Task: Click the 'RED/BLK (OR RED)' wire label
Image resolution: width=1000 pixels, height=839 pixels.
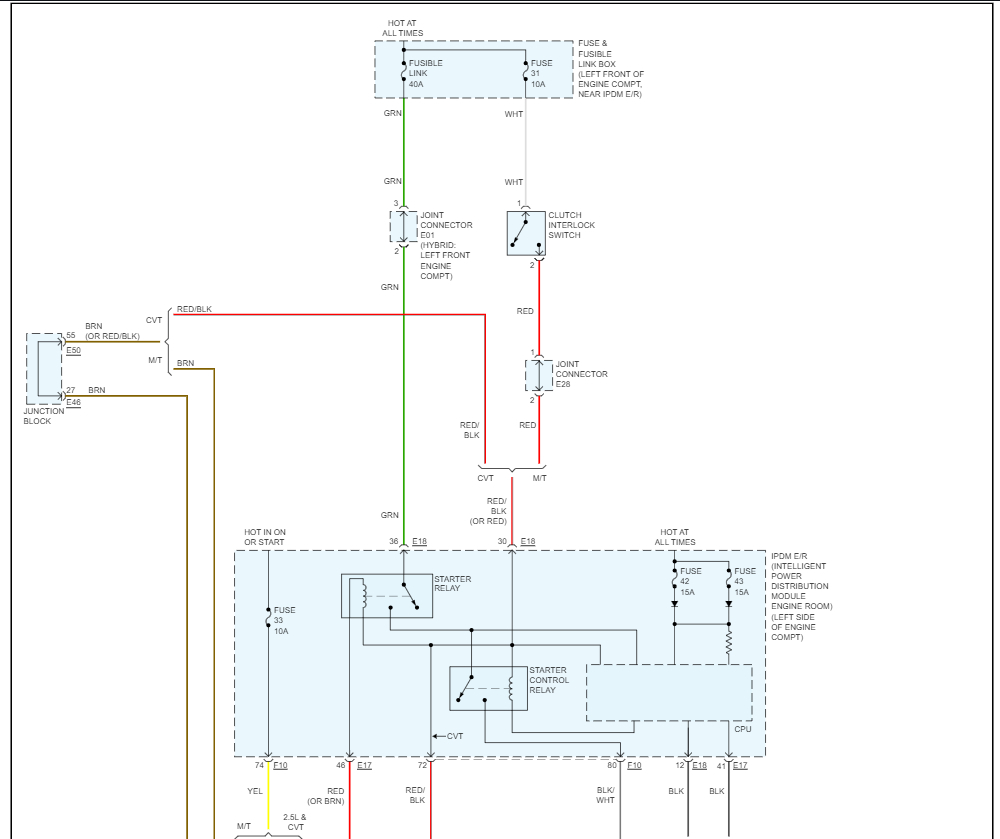Action: coord(489,511)
